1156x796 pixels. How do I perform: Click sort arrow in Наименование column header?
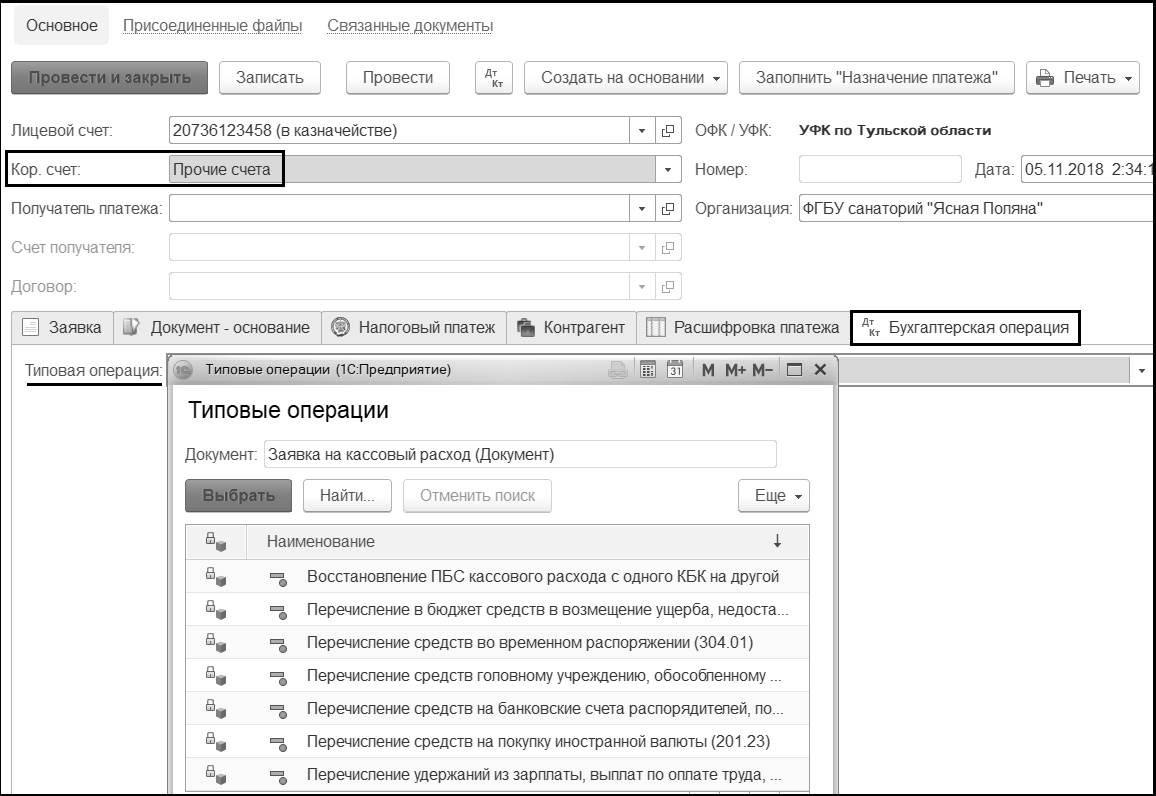pyautogui.click(x=777, y=542)
